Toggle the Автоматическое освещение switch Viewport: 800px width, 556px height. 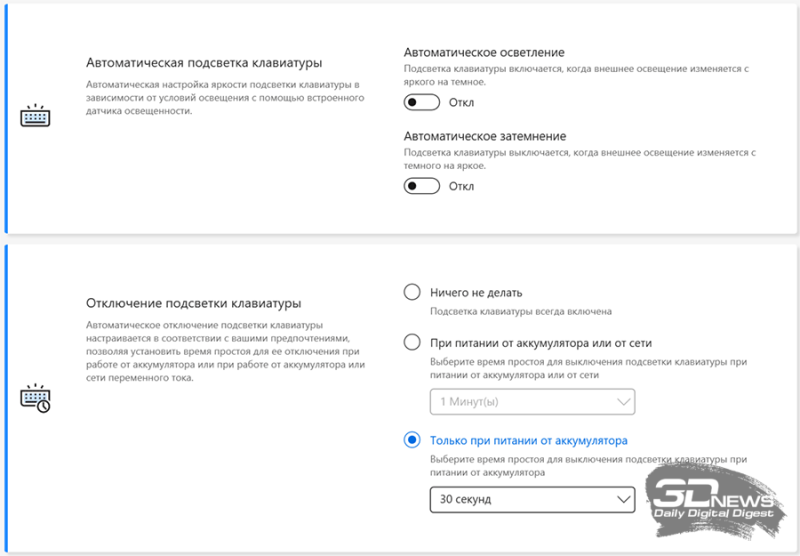tap(422, 102)
